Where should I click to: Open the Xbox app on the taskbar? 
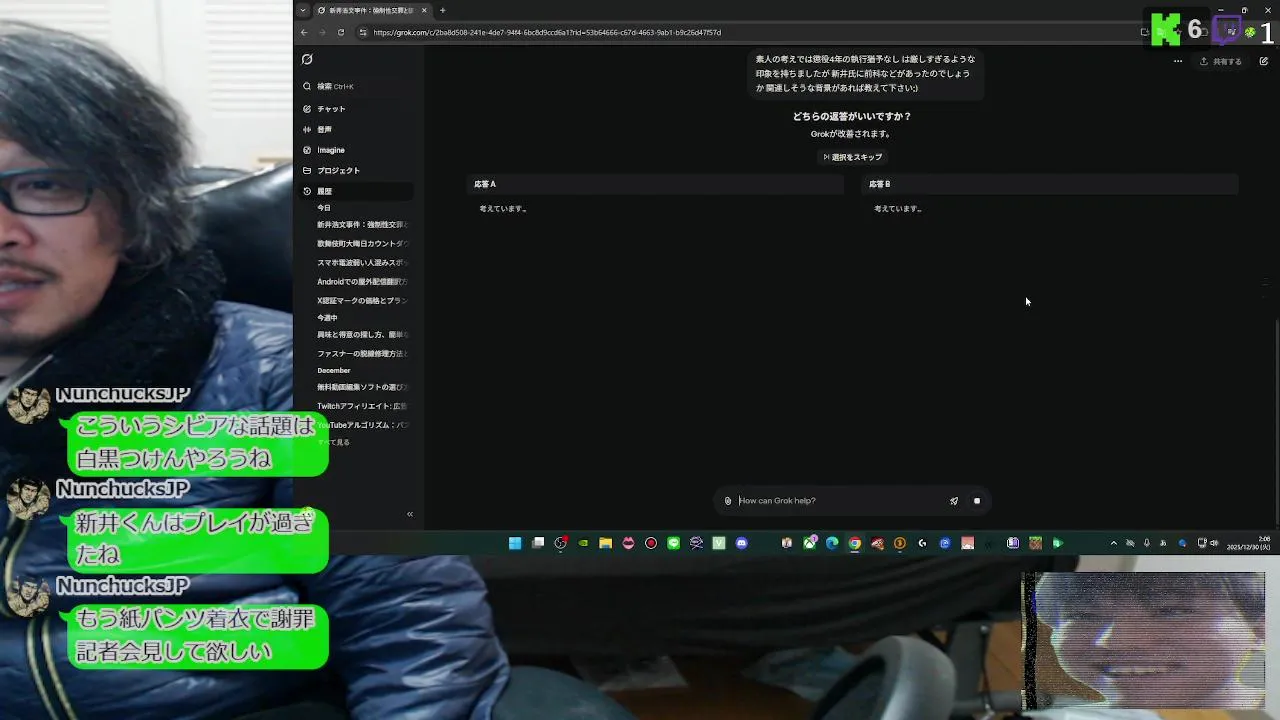(809, 543)
